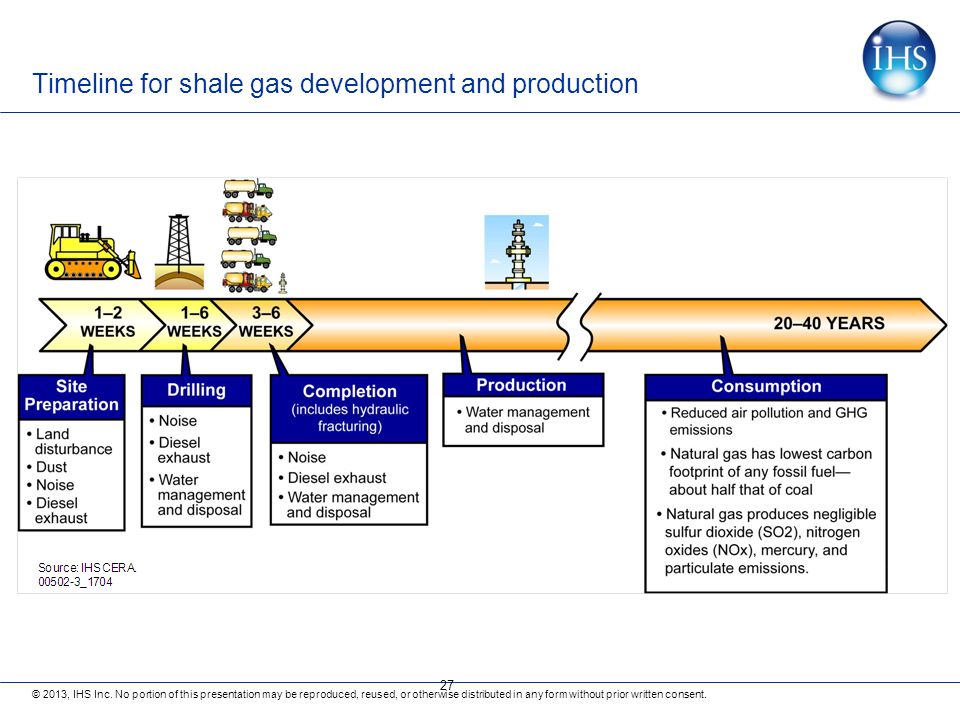960x720 pixels.
Task: Click 'Reduced air pollution and GHG emissions' bullet
Action: 764,421
